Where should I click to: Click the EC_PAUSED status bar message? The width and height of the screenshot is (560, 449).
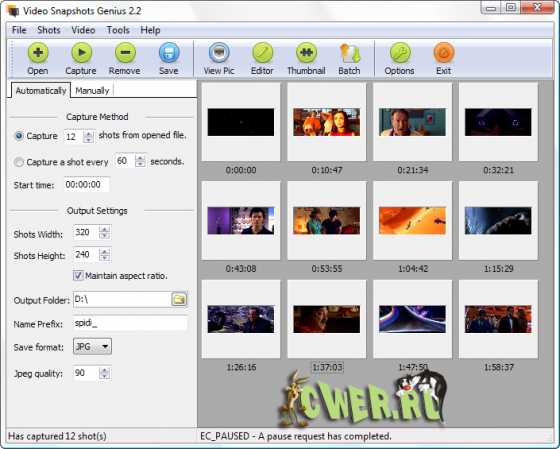(296, 436)
